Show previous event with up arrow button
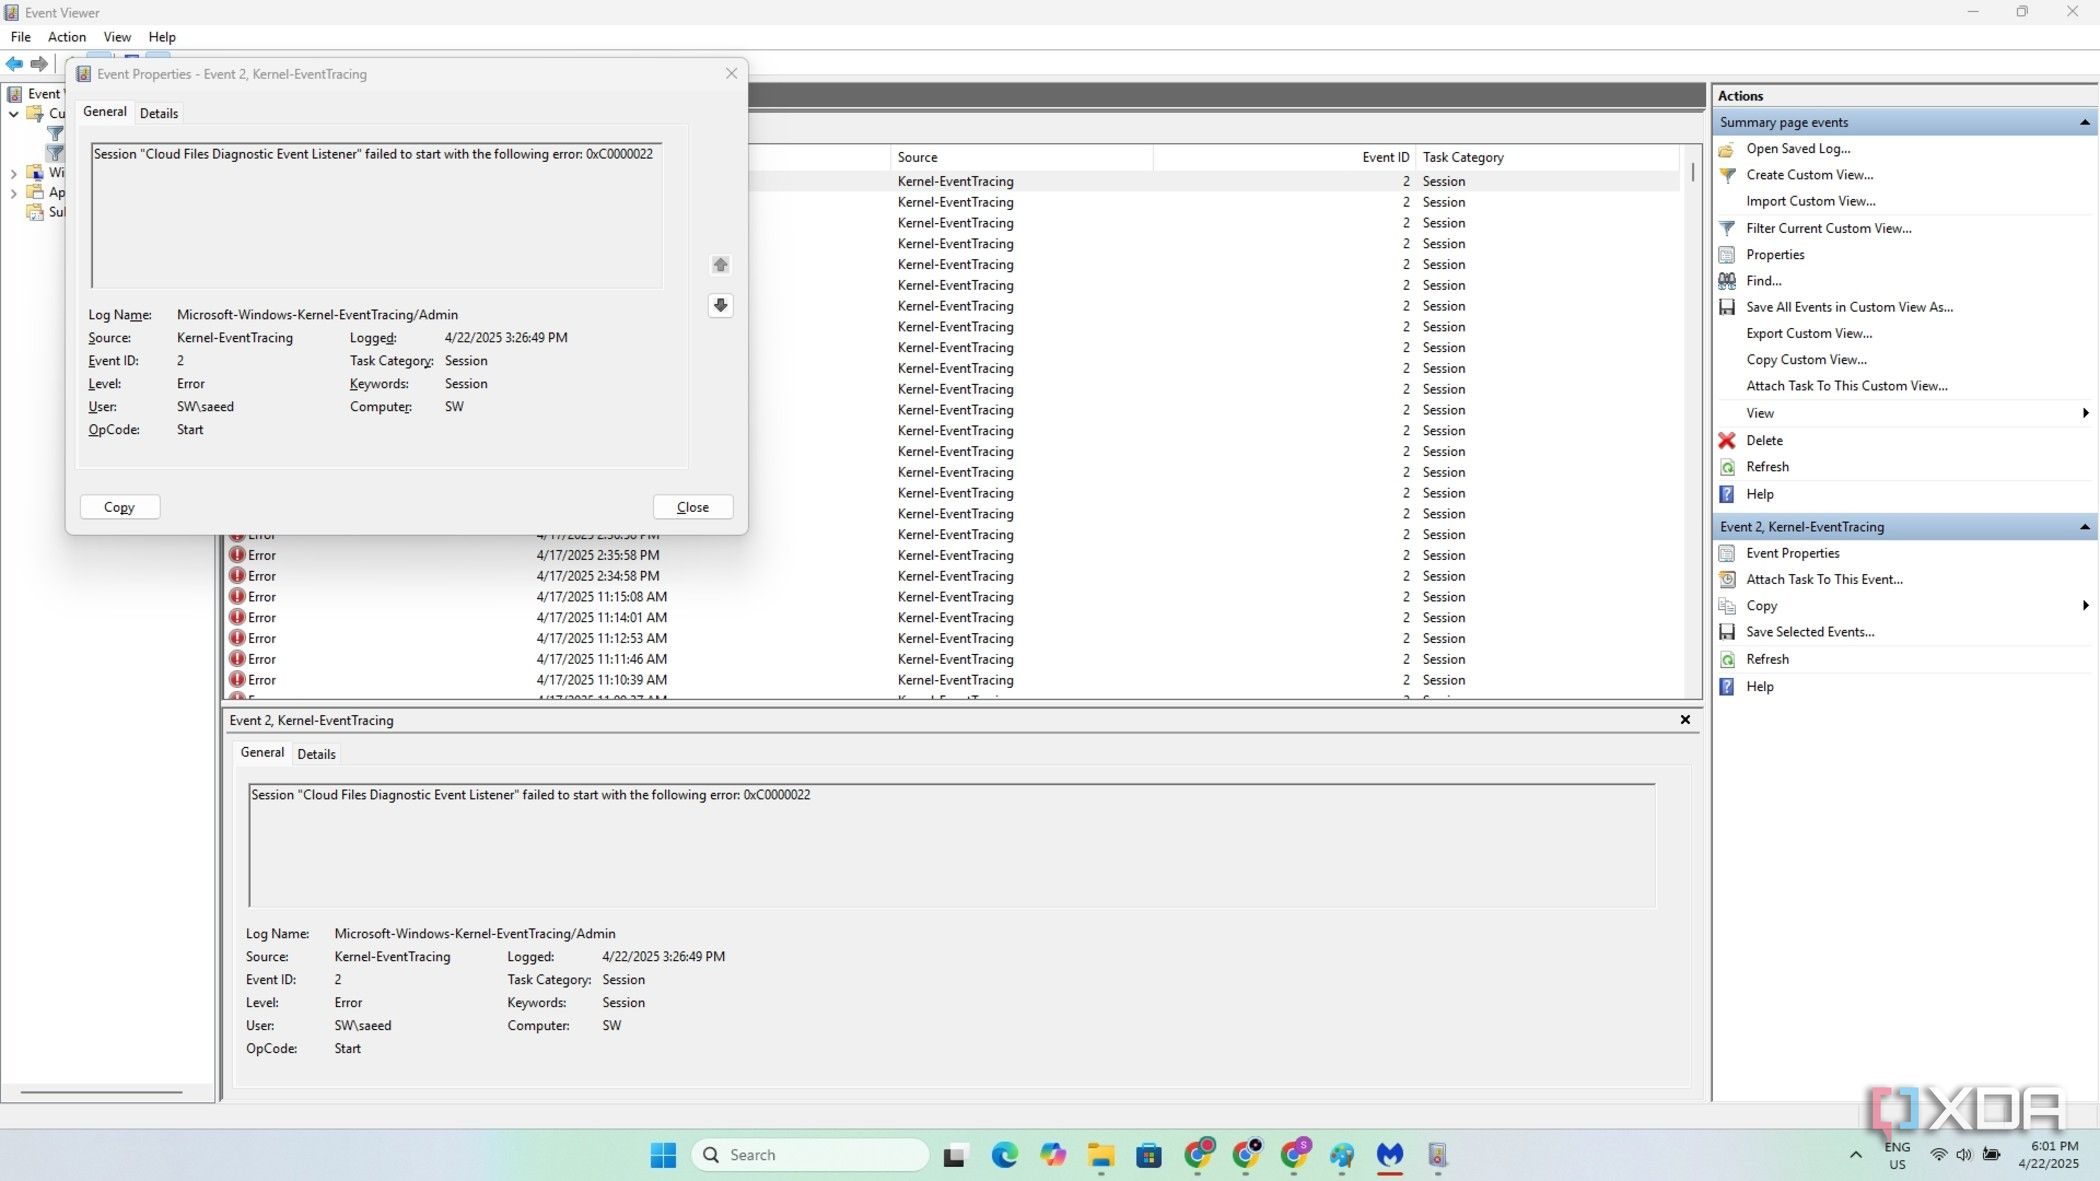The width and height of the screenshot is (2100, 1181). pos(720,265)
